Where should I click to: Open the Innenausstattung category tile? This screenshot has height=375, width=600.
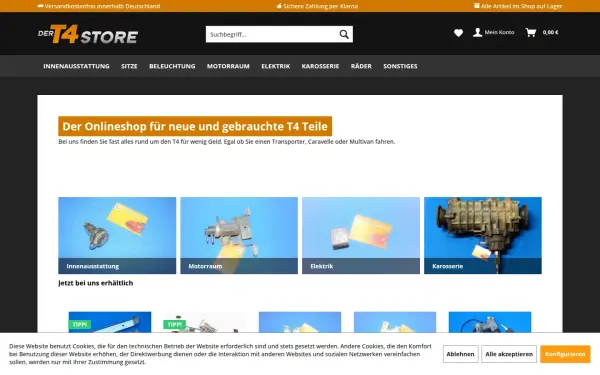click(117, 235)
